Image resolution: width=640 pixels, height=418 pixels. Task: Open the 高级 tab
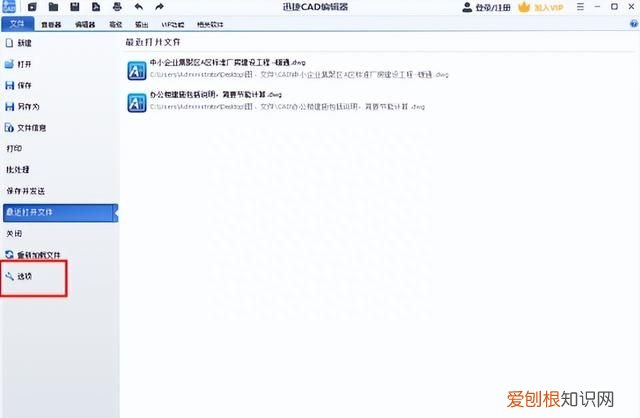pos(116,24)
